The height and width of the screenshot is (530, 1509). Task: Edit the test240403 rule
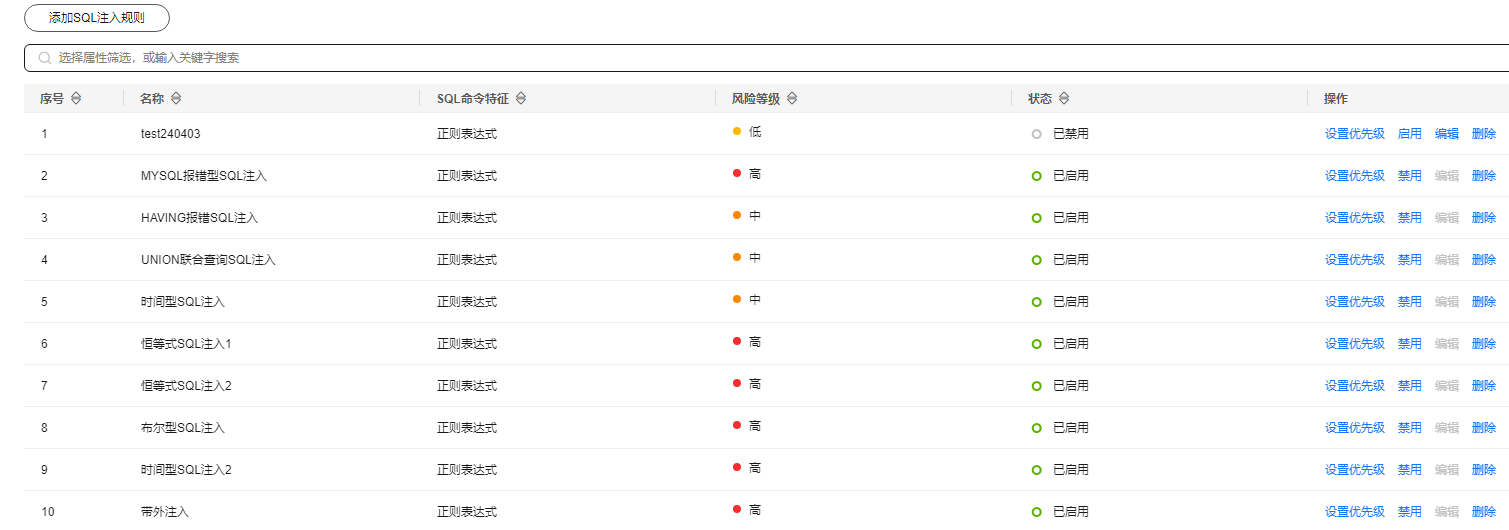[1446, 134]
